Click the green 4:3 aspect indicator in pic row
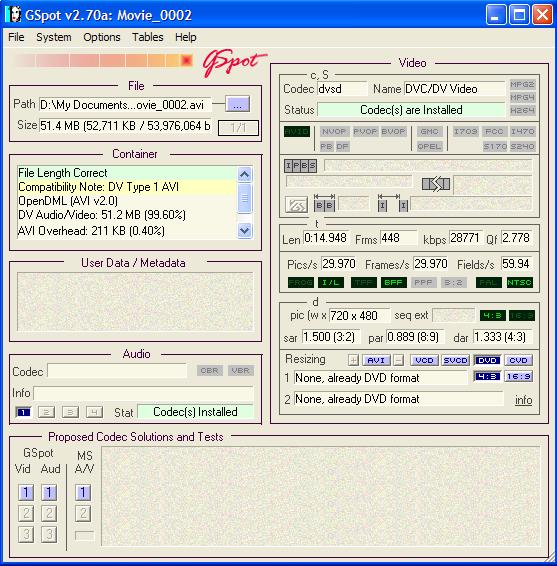Viewport: 557px width, 566px height. pyautogui.click(x=492, y=315)
